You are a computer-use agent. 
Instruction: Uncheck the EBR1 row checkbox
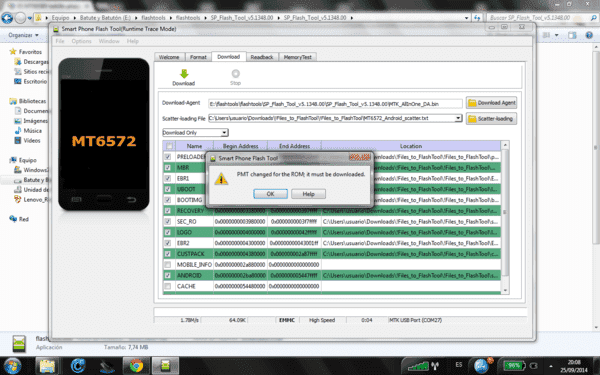coord(168,178)
